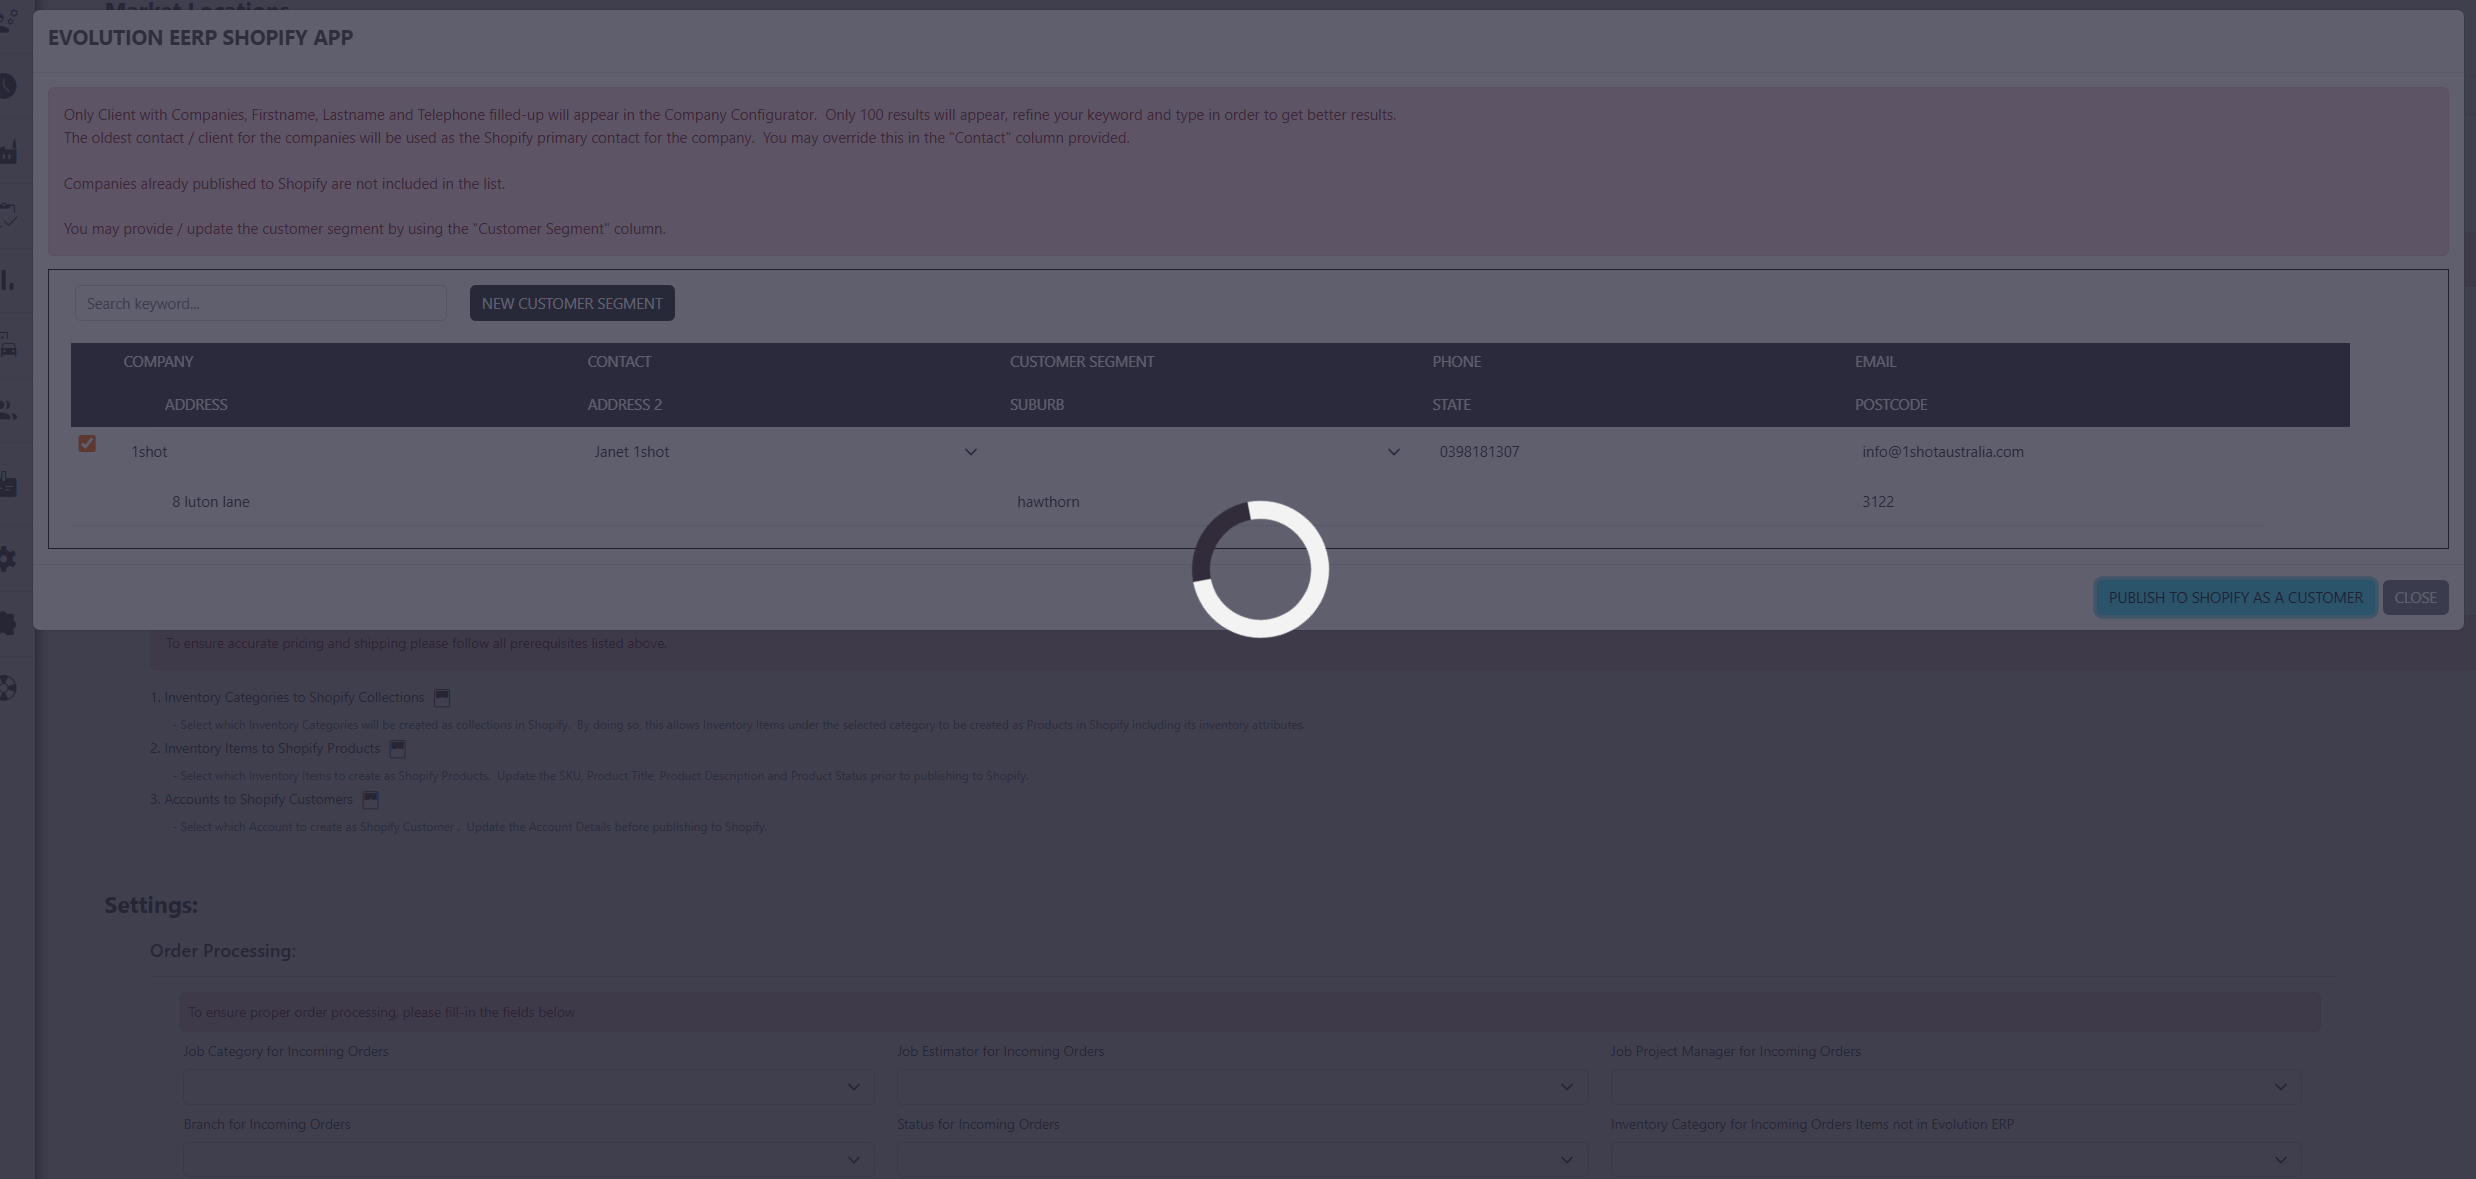Open the bar chart reports icon
Screen dimensions: 2476x1179
[x=8, y=281]
